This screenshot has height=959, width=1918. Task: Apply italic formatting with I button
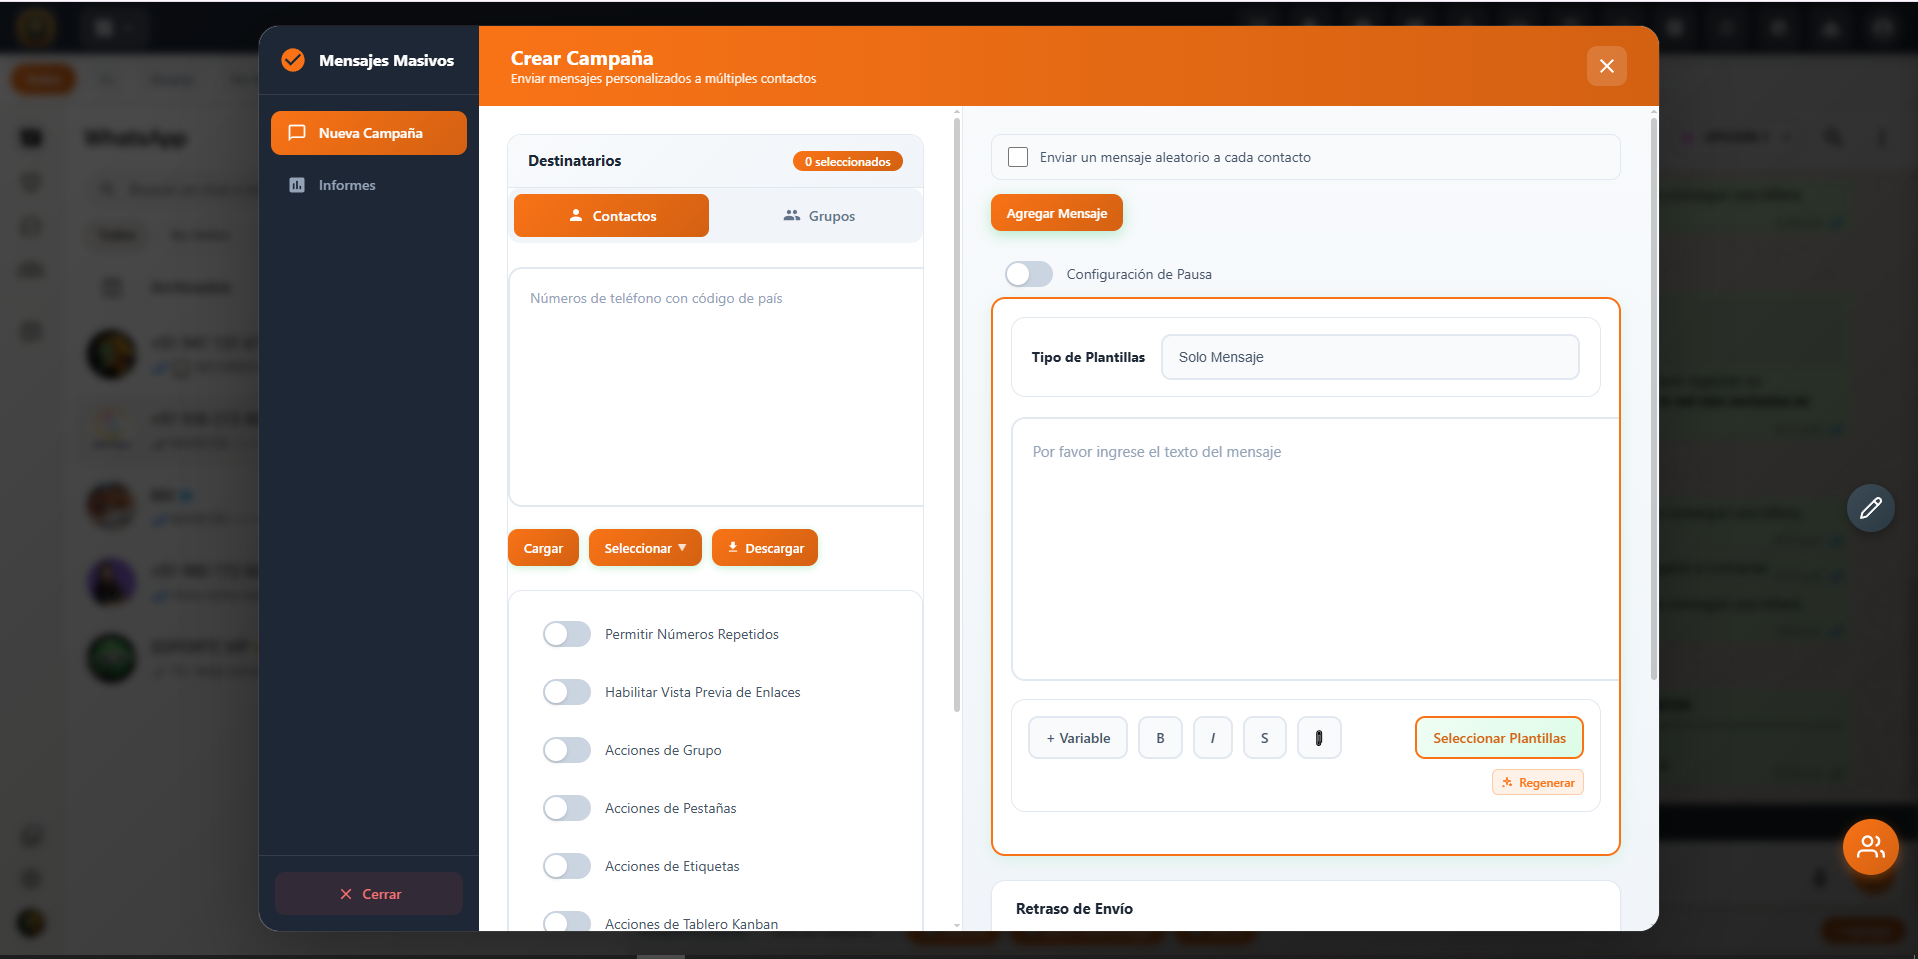1212,738
